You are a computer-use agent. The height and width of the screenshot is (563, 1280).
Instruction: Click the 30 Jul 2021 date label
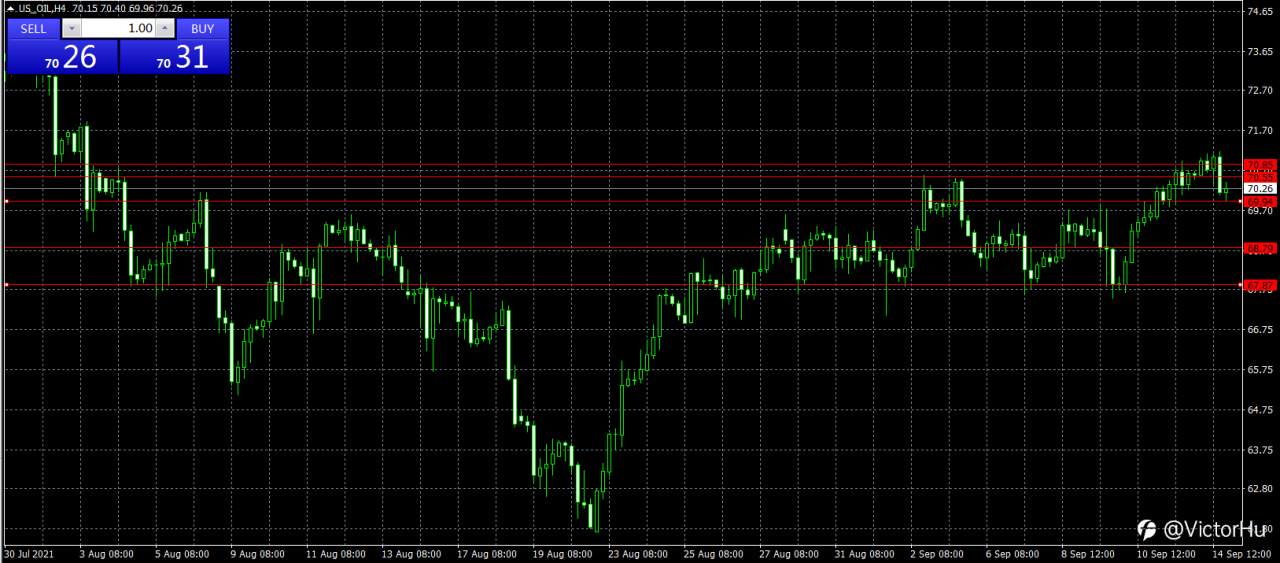point(27,553)
